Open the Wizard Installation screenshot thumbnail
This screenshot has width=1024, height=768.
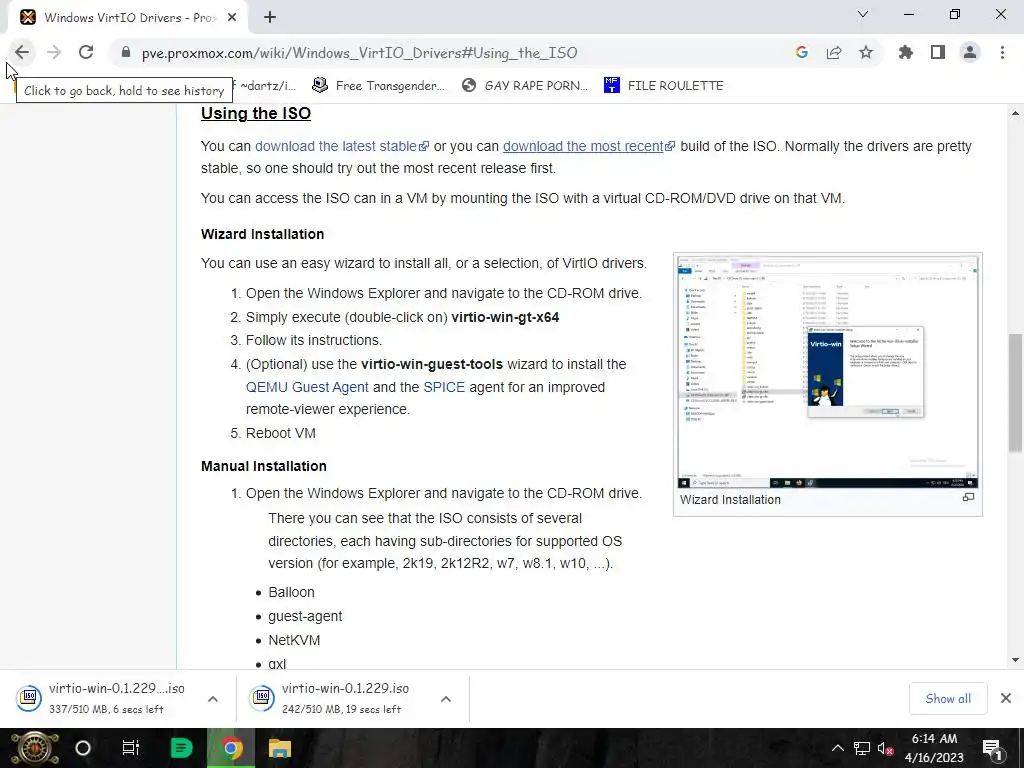point(827,371)
